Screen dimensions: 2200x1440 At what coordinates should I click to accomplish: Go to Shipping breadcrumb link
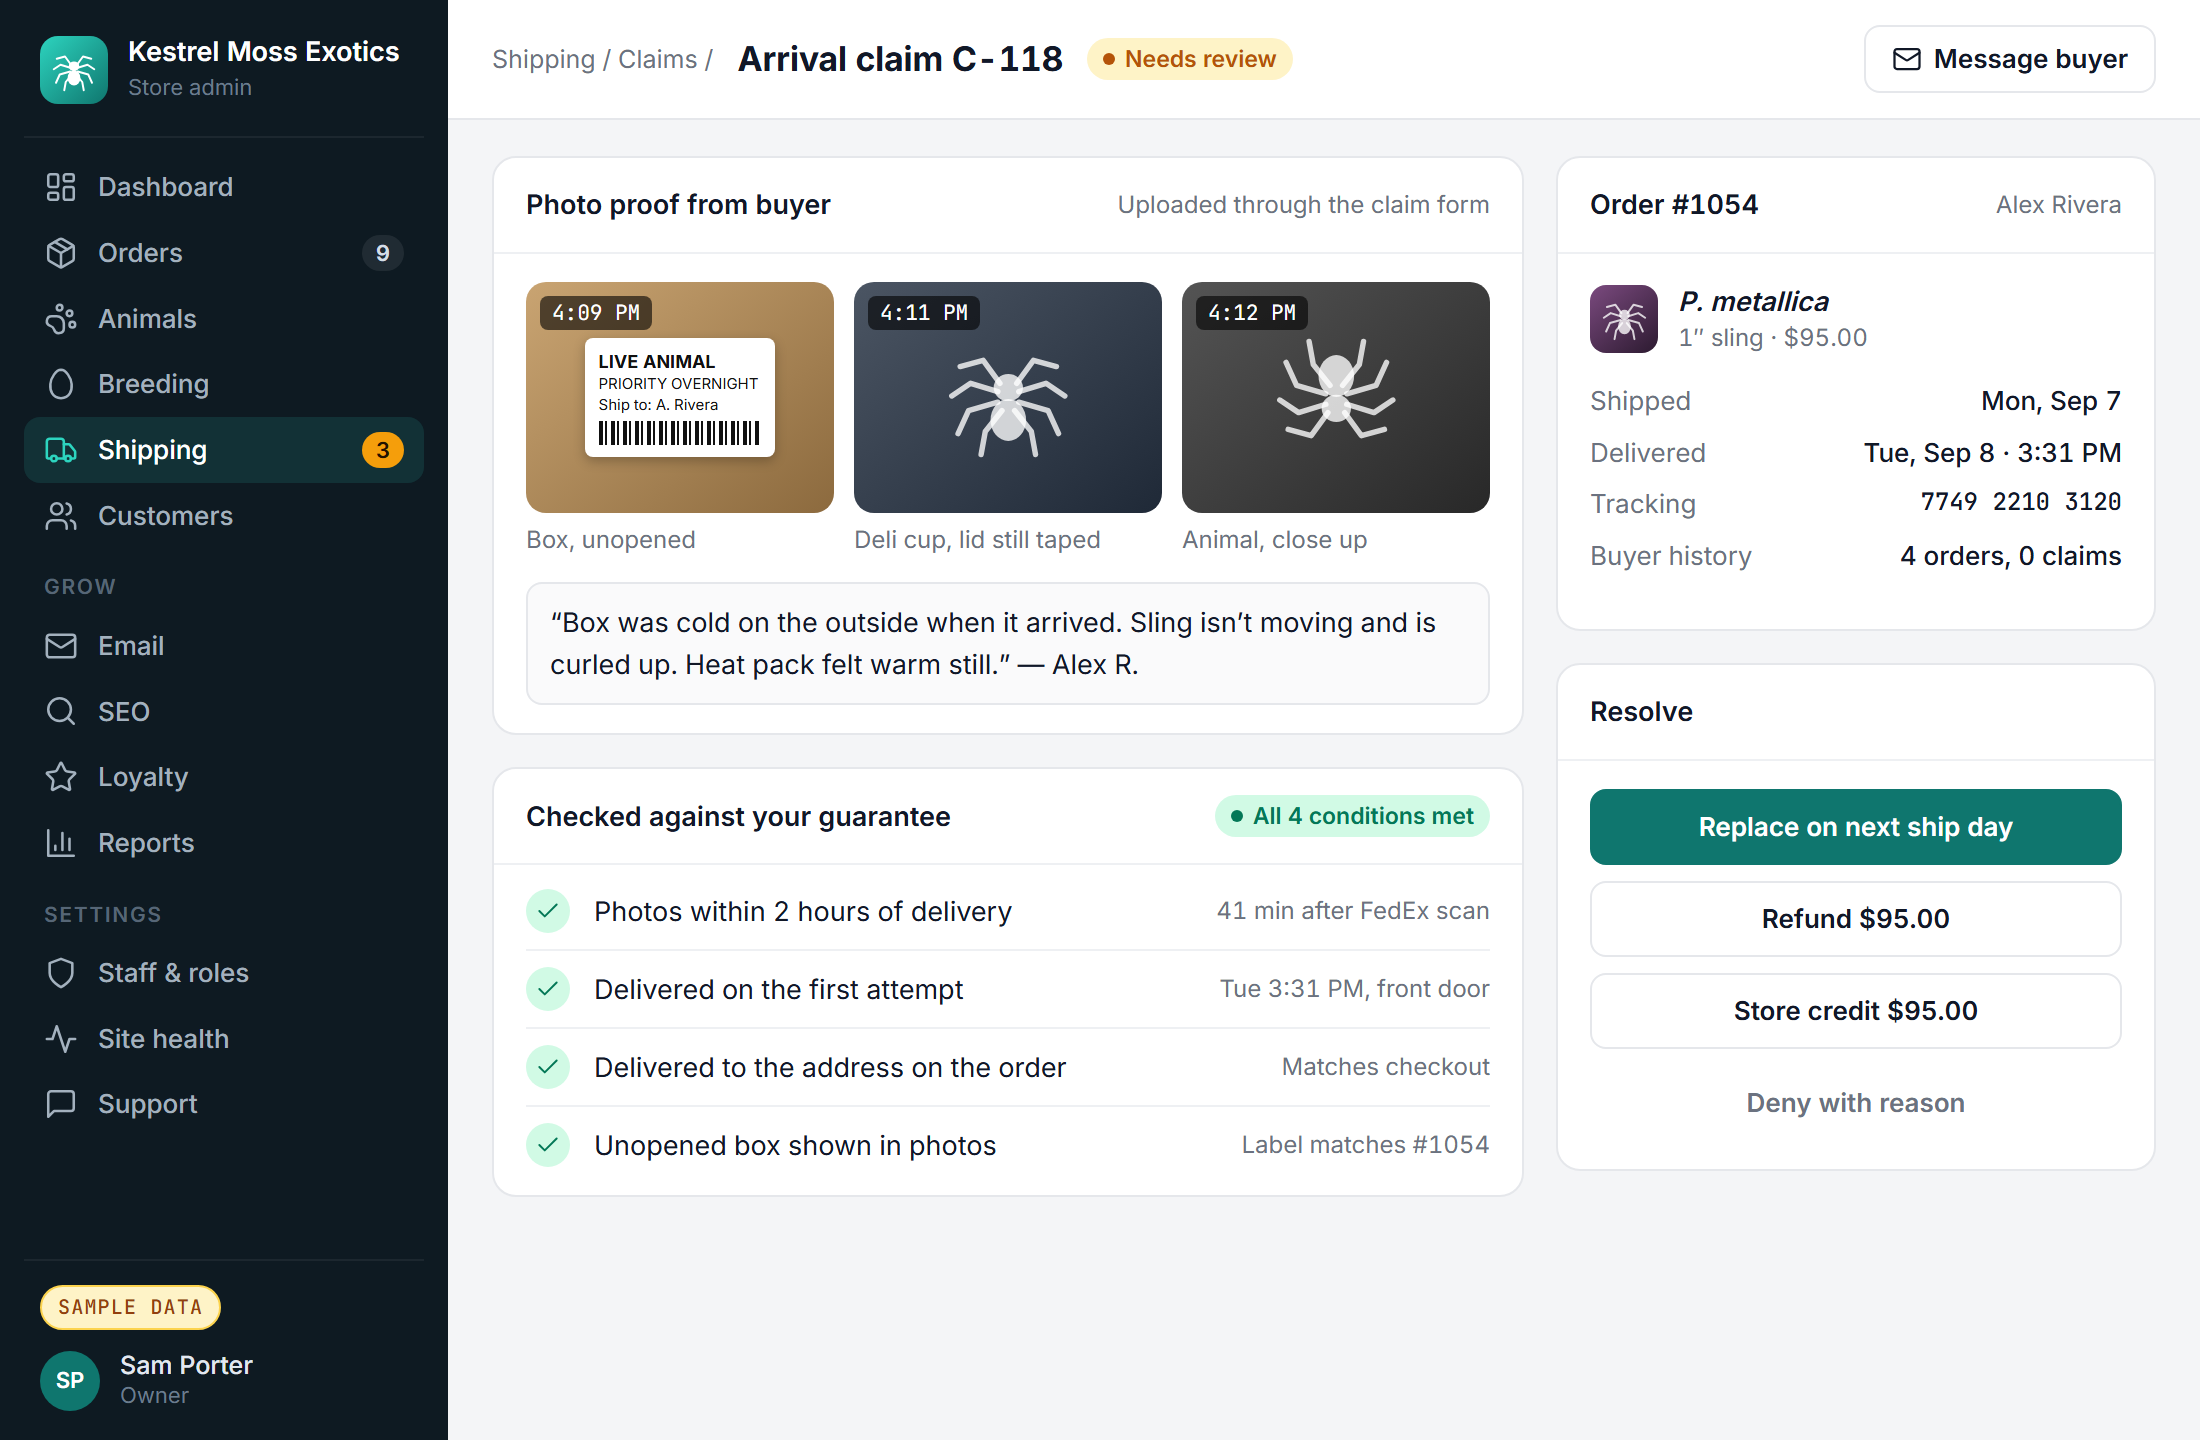point(543,59)
